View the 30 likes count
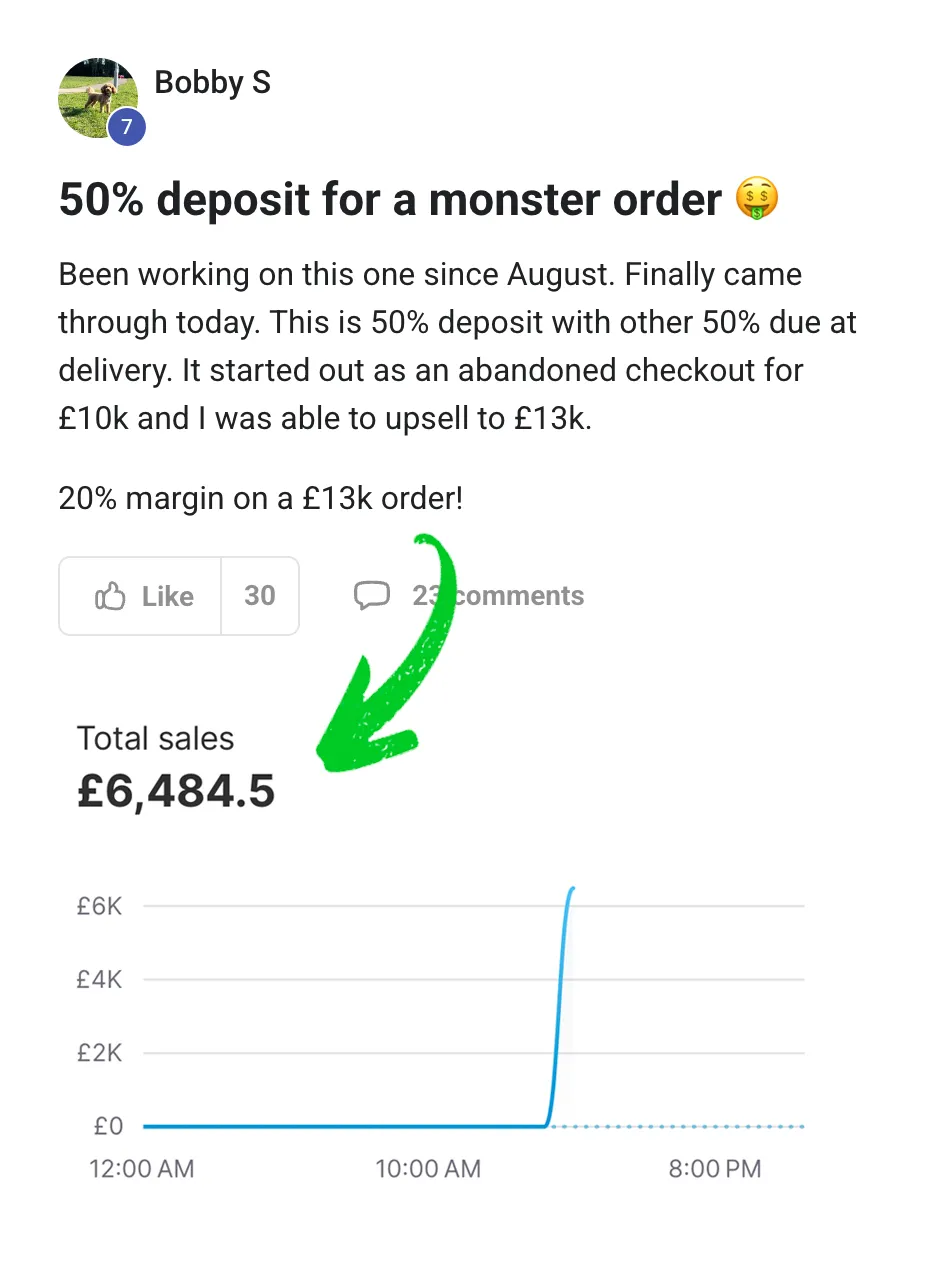The height and width of the screenshot is (1269, 928). (260, 596)
